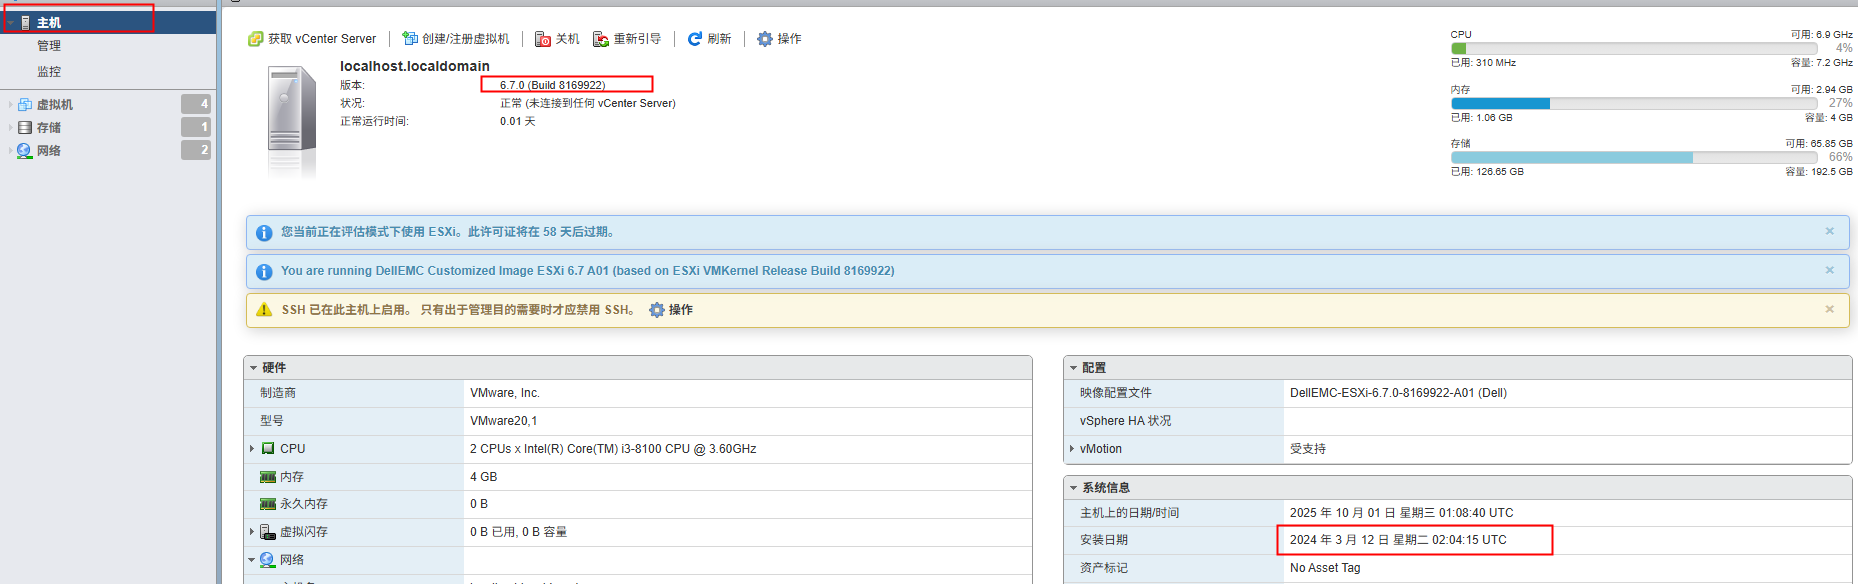Expand the vMotion row
This screenshot has height=584, width=1858.
(1072, 449)
